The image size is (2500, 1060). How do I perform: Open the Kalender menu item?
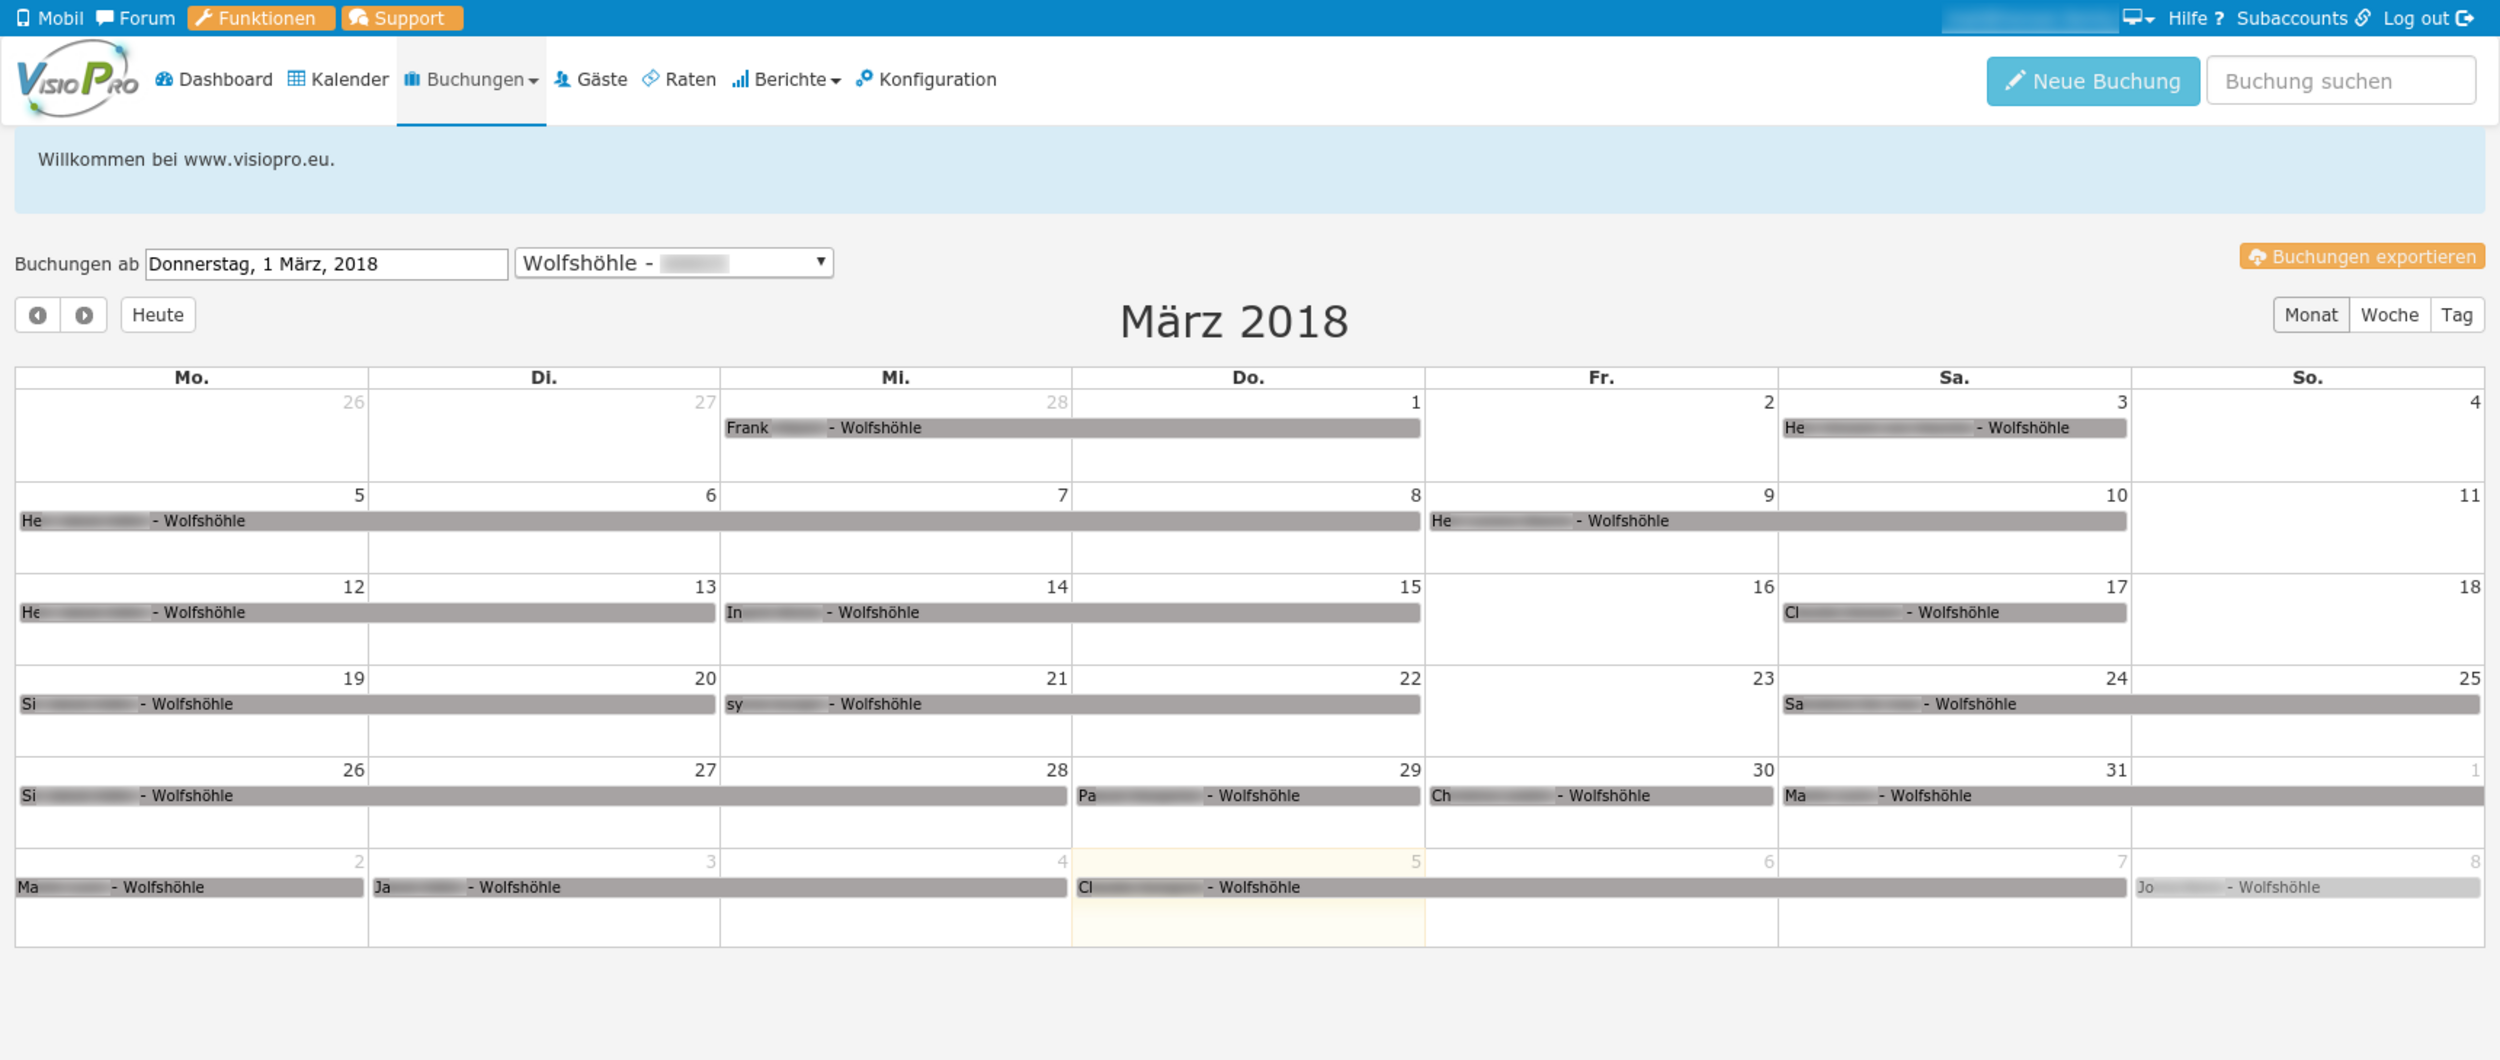pyautogui.click(x=338, y=80)
